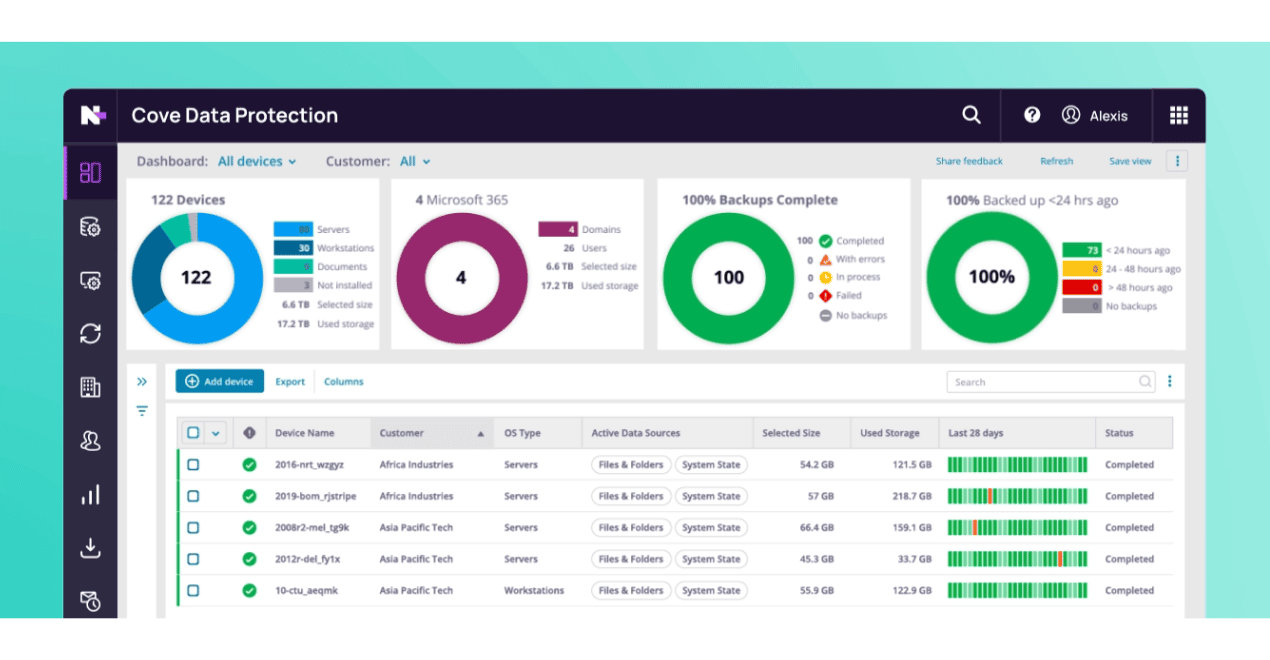Click the Failed legend diamond icon
This screenshot has height=660, width=1270.
coord(825,296)
